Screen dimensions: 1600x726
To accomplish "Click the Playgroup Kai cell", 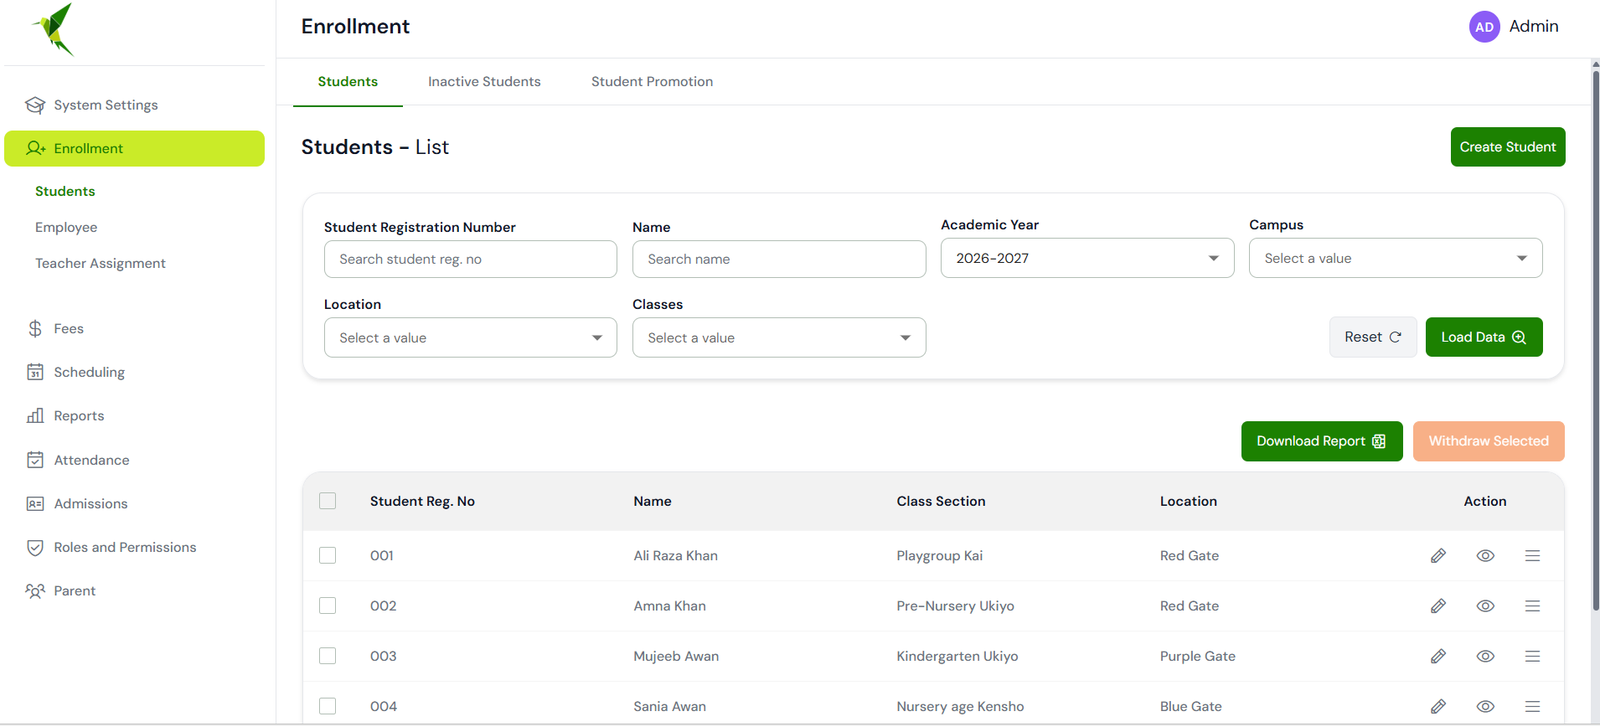I will [940, 556].
